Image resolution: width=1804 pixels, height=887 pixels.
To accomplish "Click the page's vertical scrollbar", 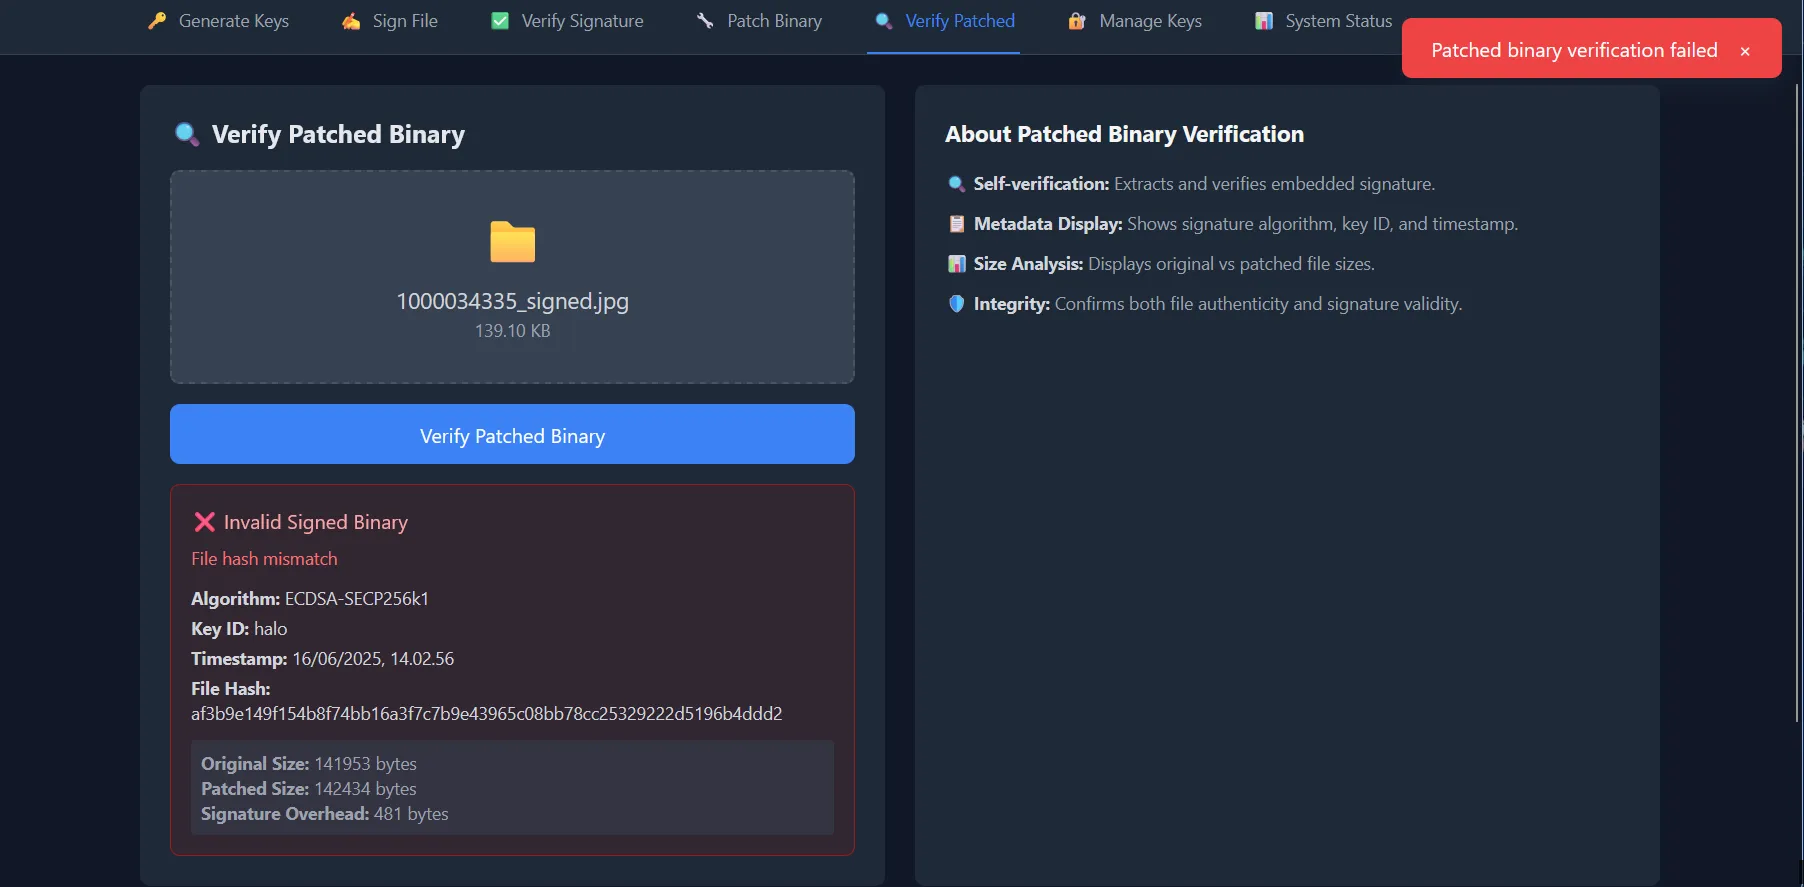I will point(1798,400).
